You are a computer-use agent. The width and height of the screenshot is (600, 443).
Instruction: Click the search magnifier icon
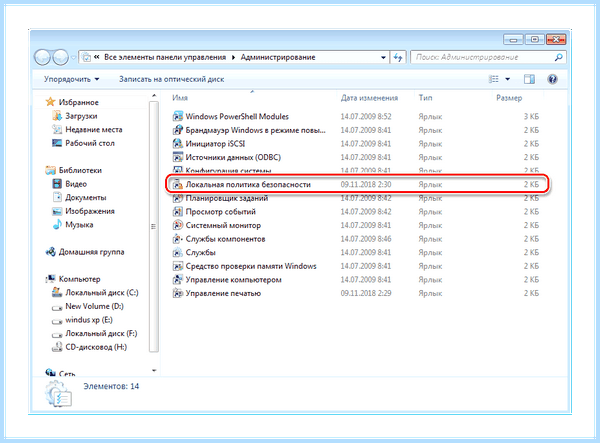point(559,57)
